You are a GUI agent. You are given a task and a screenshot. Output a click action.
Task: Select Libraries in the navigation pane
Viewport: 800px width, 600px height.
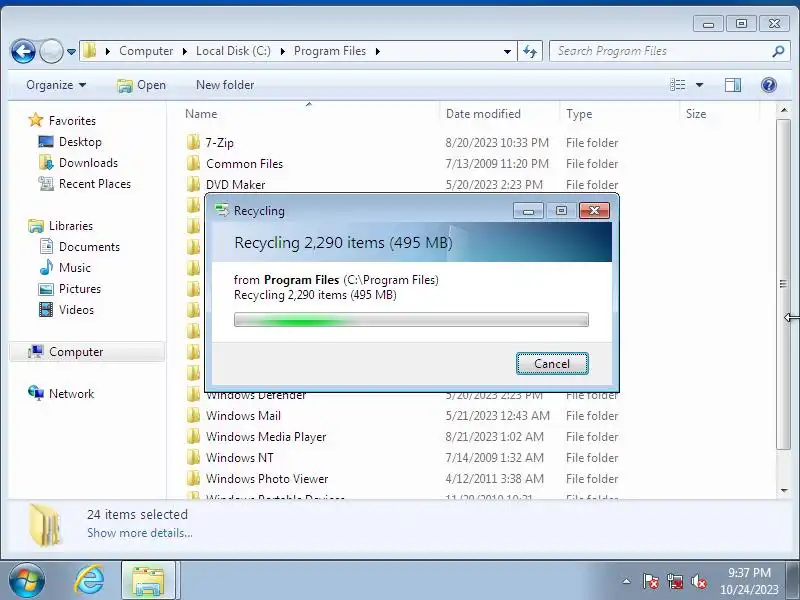coord(70,226)
